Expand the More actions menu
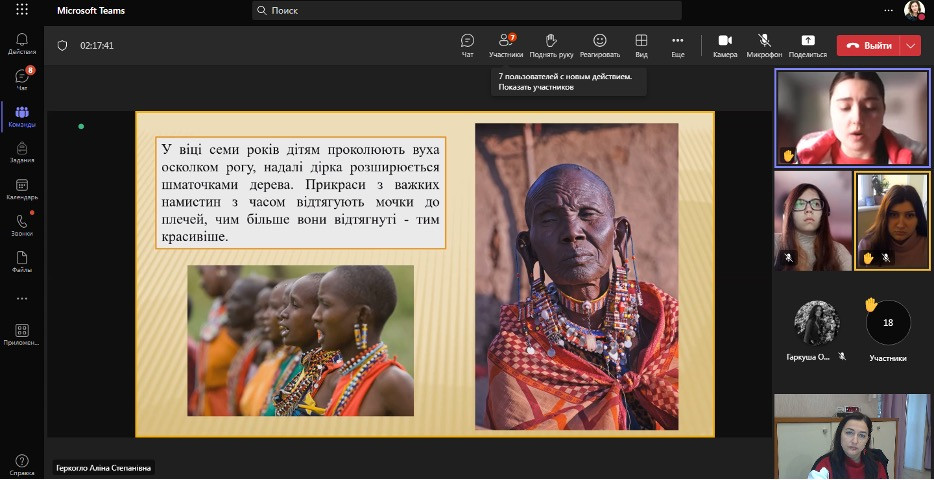 pyautogui.click(x=678, y=44)
